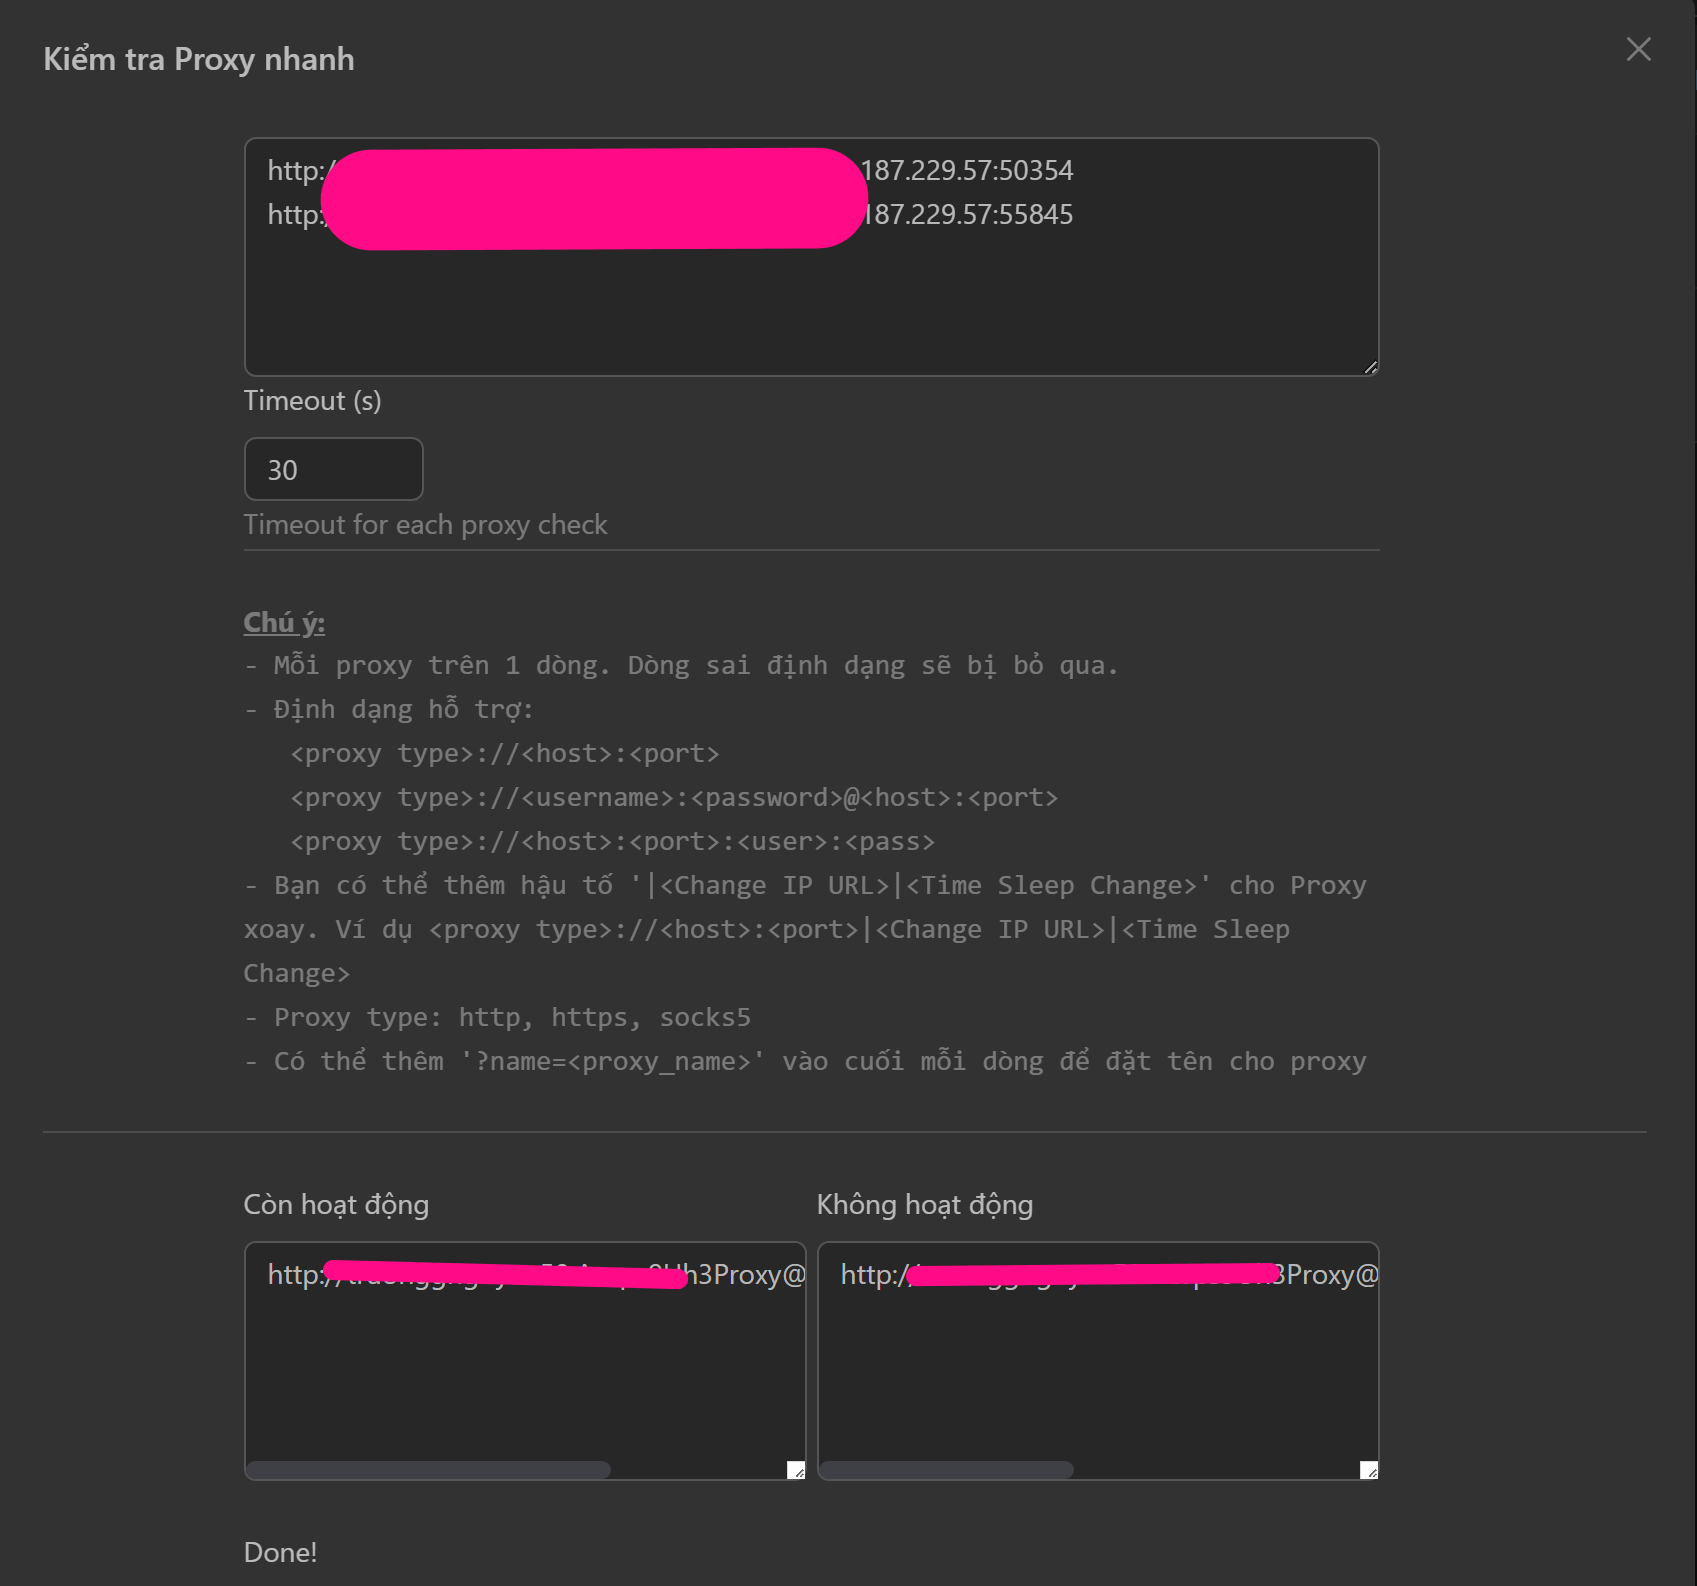Click the 'Timeout for each proxy check' hint

425,525
